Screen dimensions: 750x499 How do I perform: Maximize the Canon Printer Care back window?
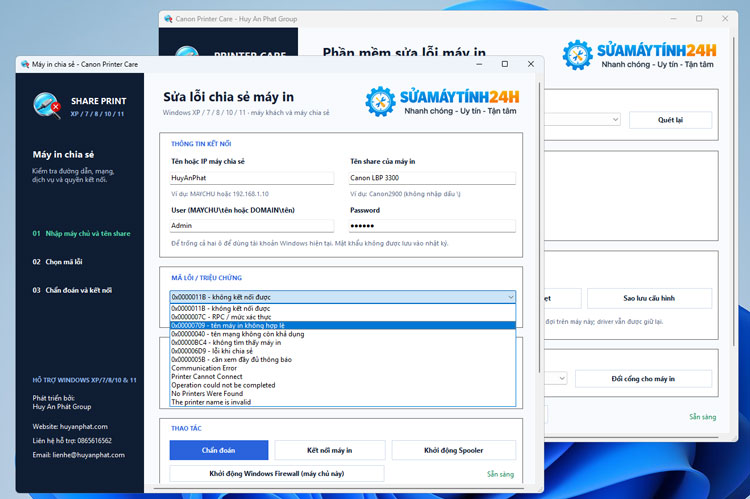point(699,19)
